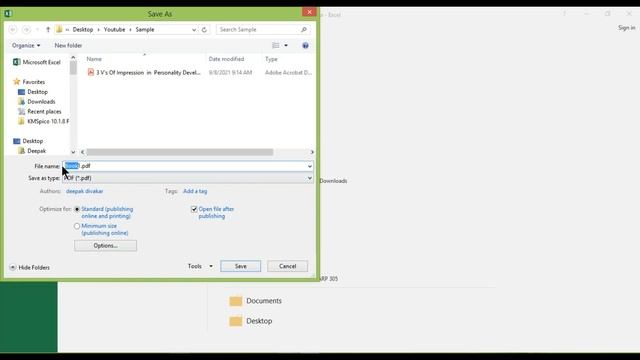
Task: Open the Save as type dropdown
Action: pos(188,178)
